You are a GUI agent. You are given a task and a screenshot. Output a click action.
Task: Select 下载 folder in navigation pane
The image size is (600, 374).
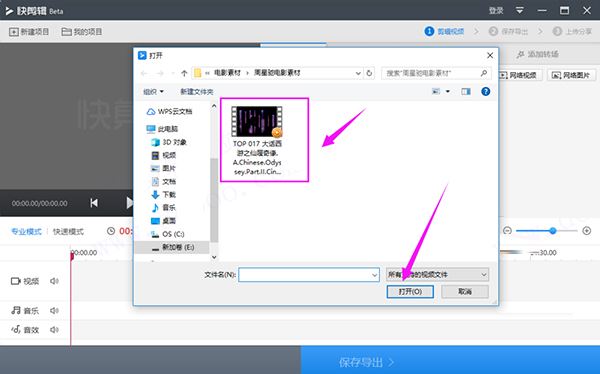(164, 194)
